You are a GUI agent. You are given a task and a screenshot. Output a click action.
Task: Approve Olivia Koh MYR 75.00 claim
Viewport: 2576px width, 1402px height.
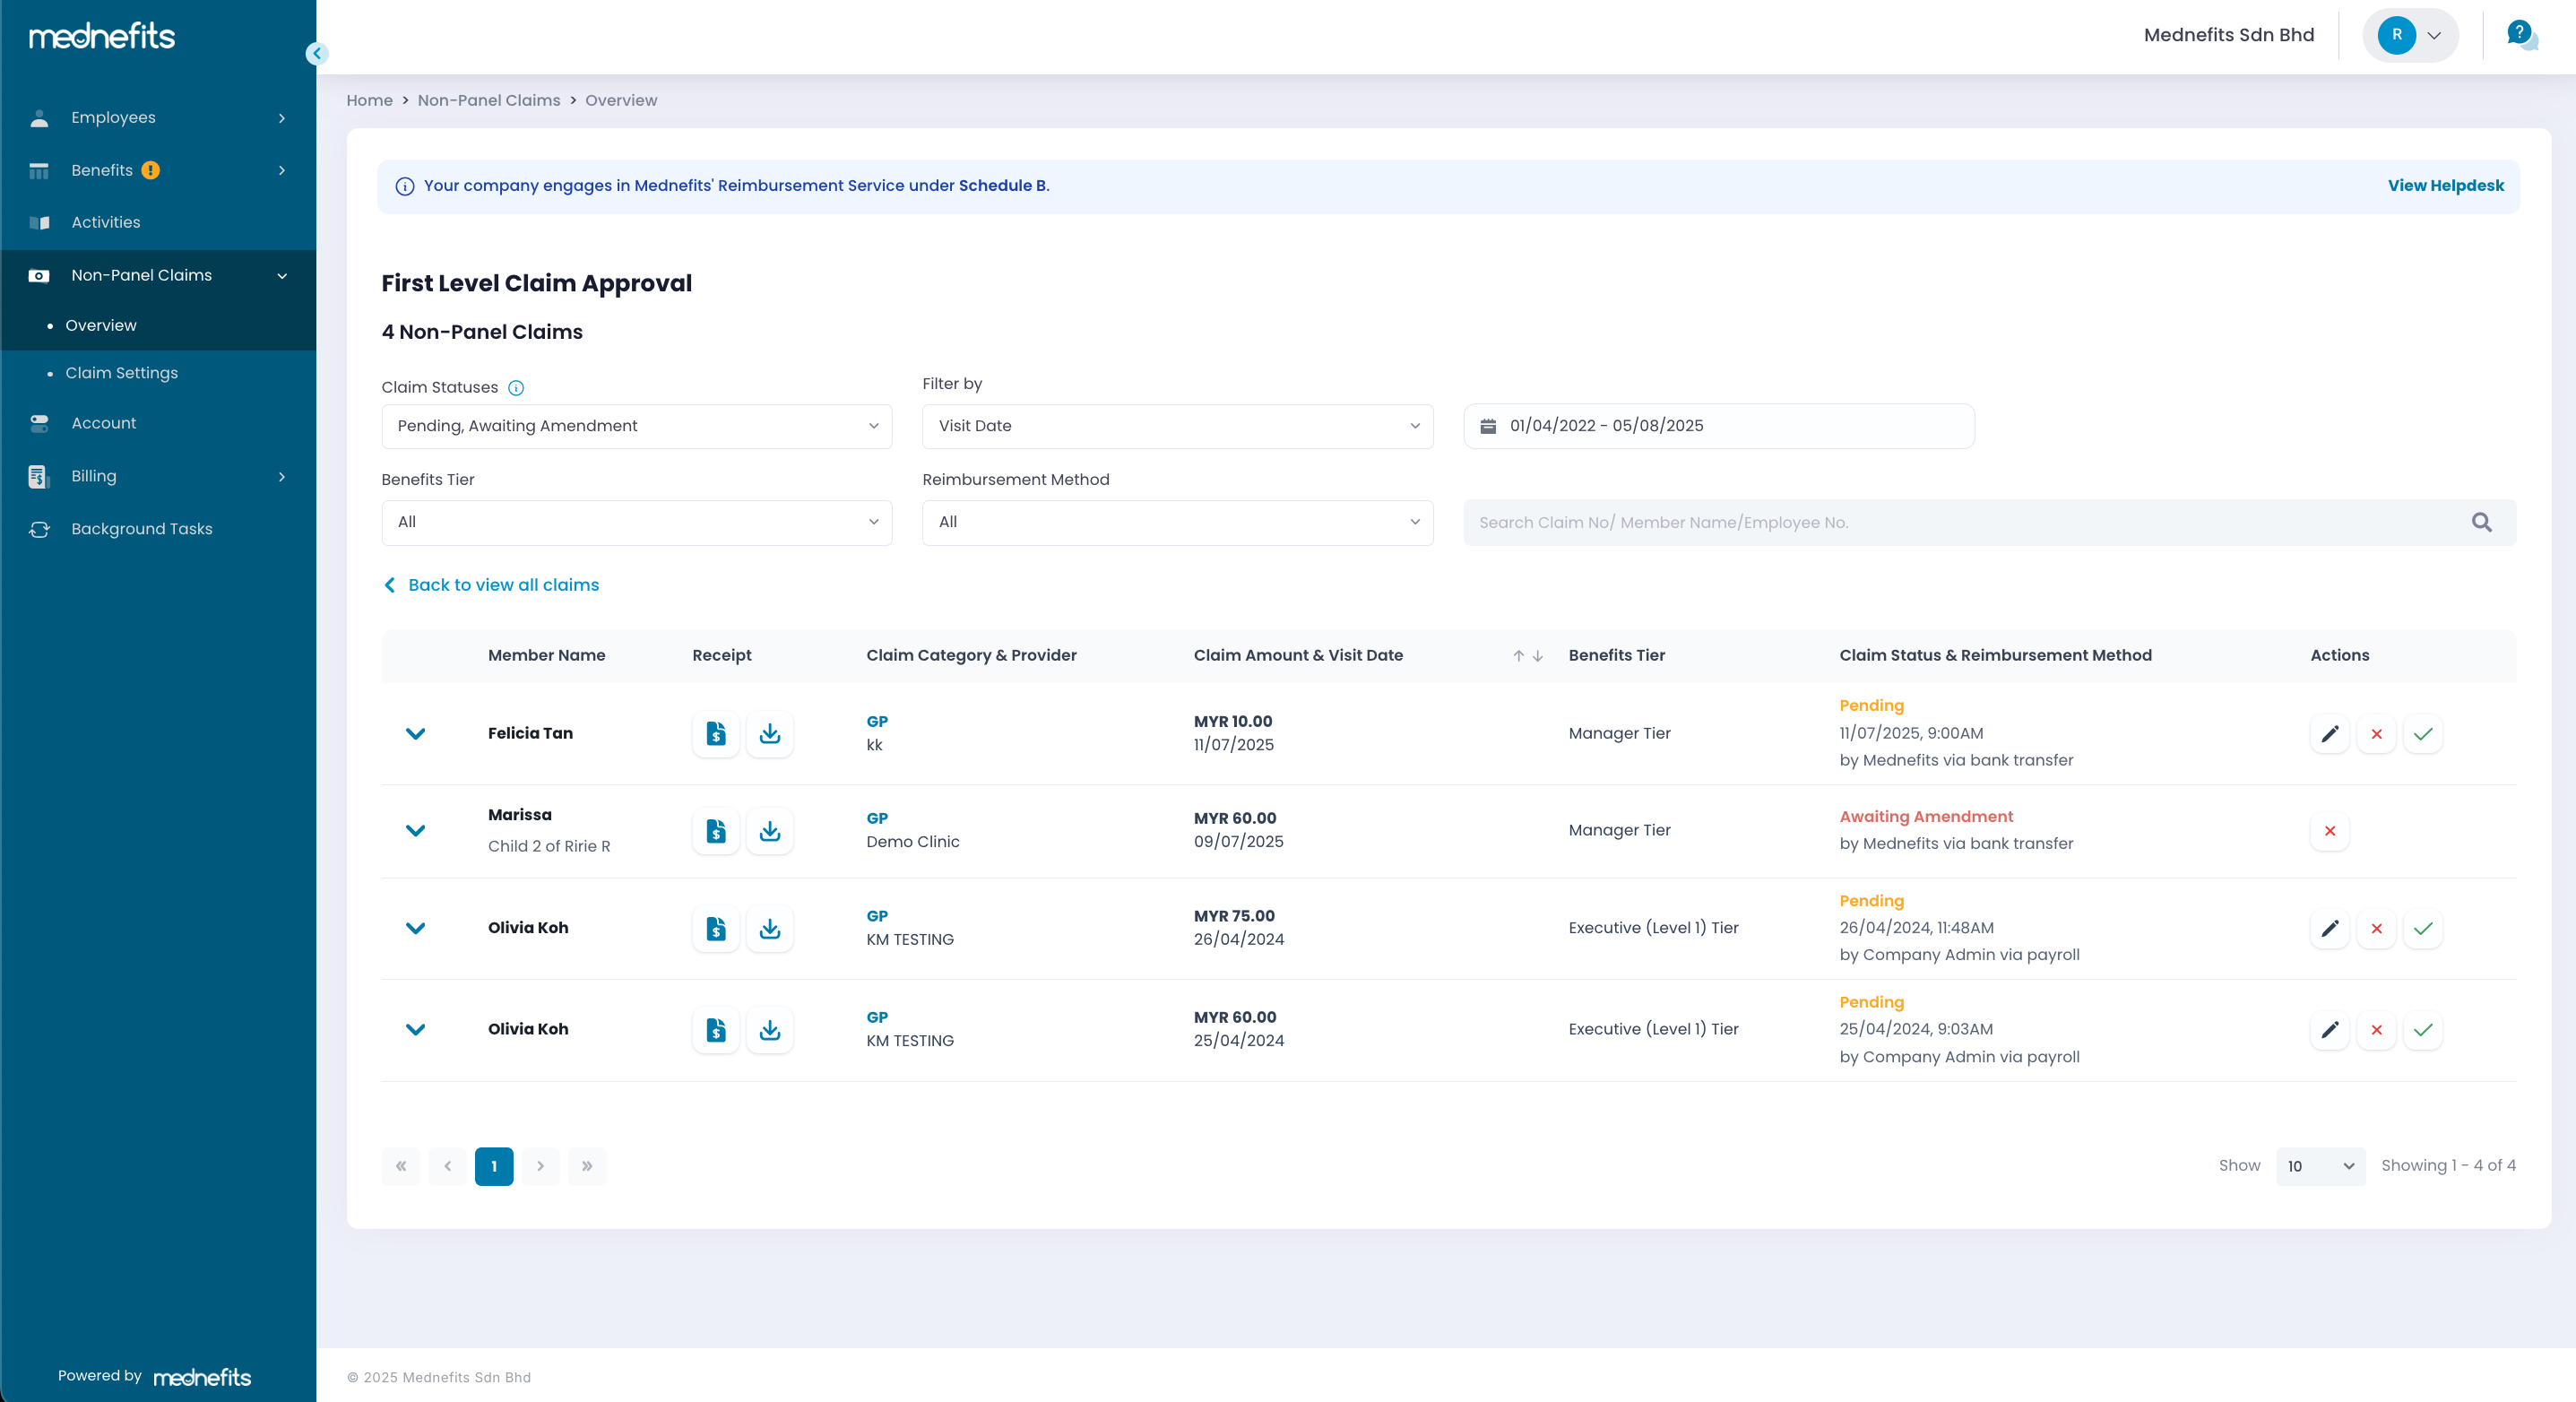pos(2423,928)
